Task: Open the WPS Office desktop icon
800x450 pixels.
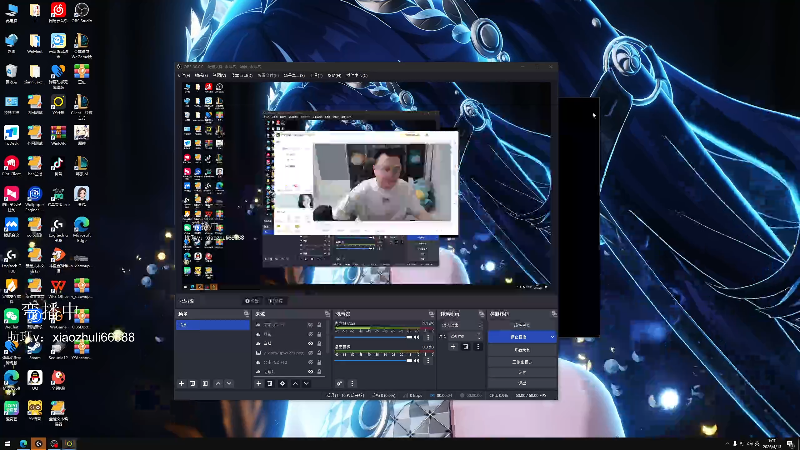Action: pyautogui.click(x=58, y=288)
